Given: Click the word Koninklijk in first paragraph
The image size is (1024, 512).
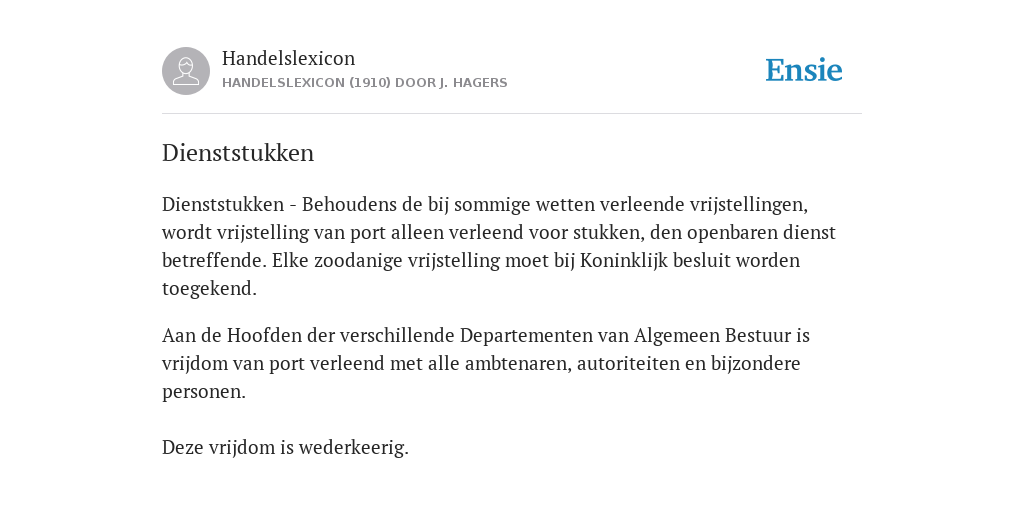Looking at the screenshot, I should (x=624, y=261).
